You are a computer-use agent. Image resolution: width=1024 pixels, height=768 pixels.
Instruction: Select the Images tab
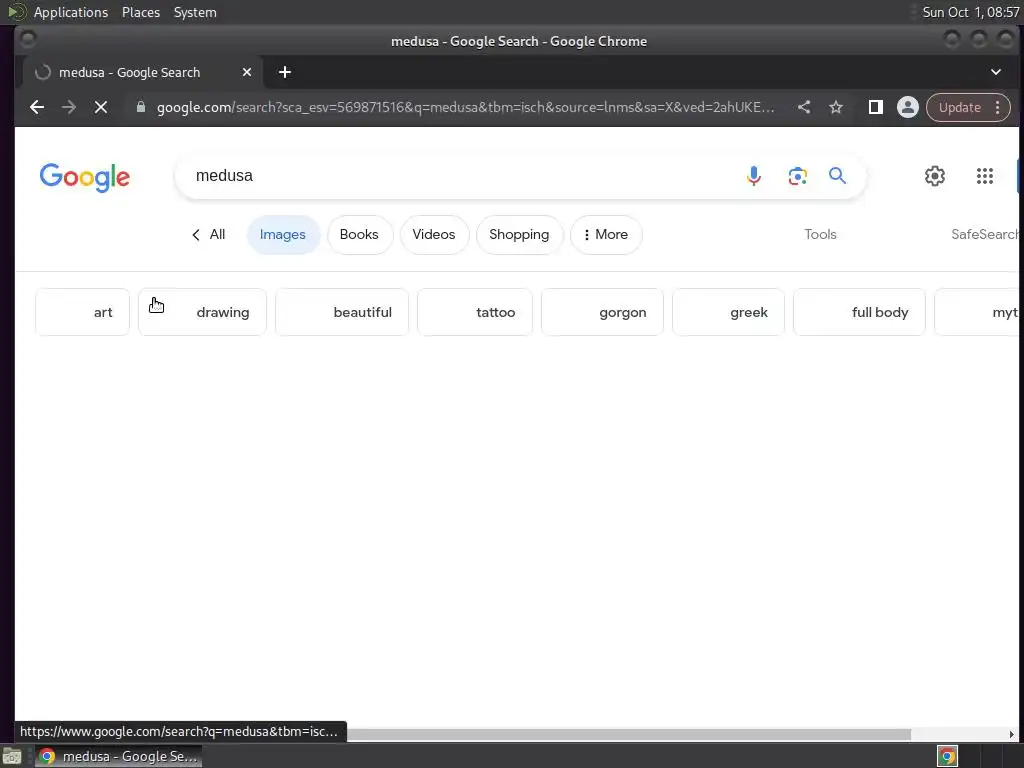(283, 234)
